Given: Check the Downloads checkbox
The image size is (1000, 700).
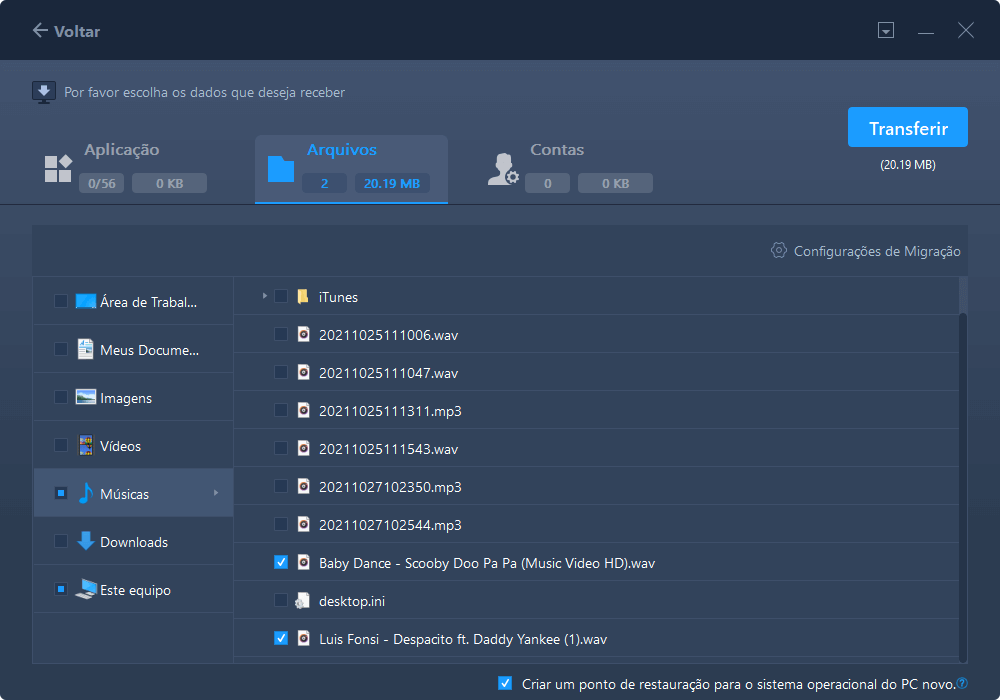Looking at the screenshot, I should coord(61,541).
